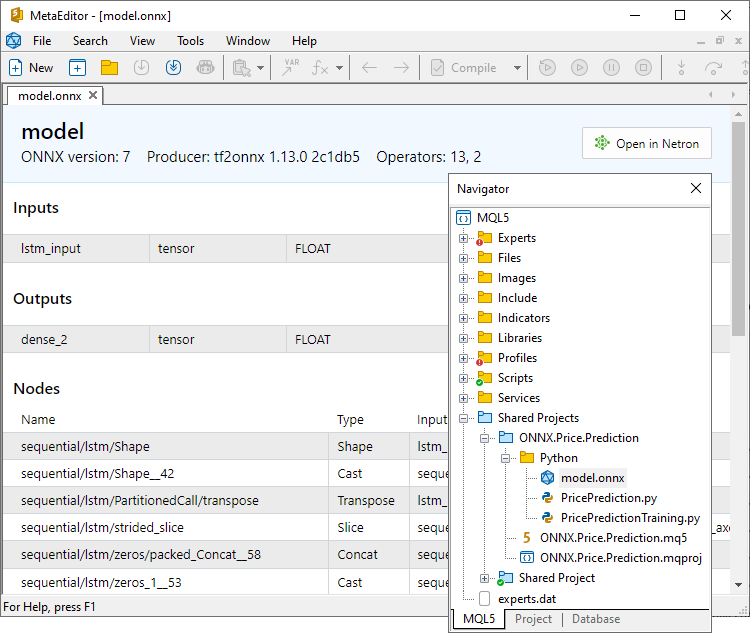
Task: Click the save (download arrow) icon
Action: pyautogui.click(x=142, y=68)
